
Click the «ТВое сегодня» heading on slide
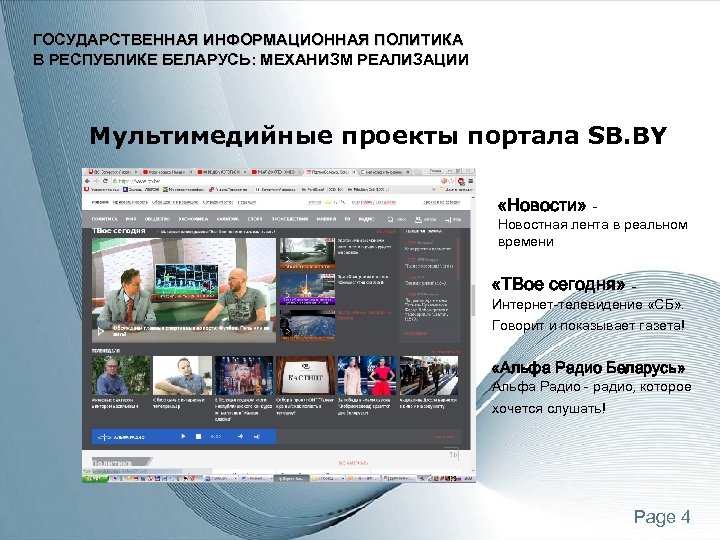click(x=558, y=285)
